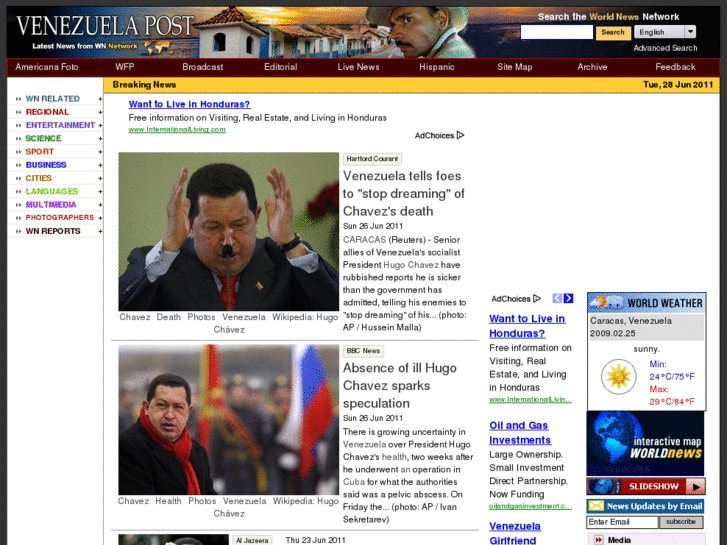Viewport: 727px width, 545px height.
Task: Click the Hugo Chavez link in the first article
Action: pos(411,265)
